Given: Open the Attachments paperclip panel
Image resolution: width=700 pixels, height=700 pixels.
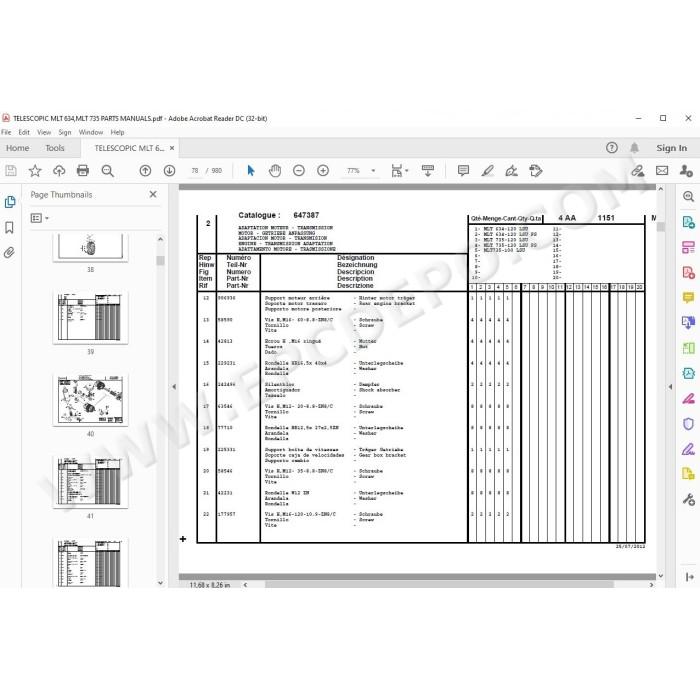Looking at the screenshot, I should (9, 253).
